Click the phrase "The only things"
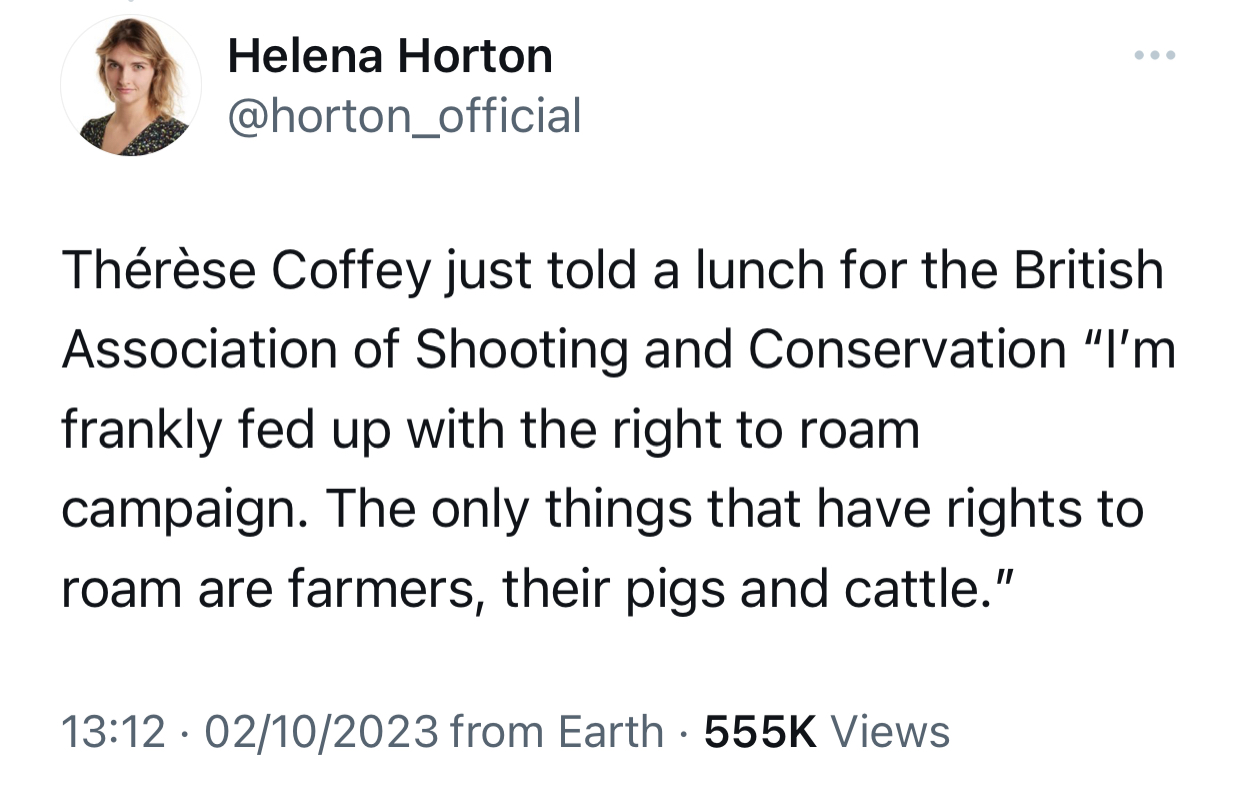1242x791 pixels. click(513, 510)
